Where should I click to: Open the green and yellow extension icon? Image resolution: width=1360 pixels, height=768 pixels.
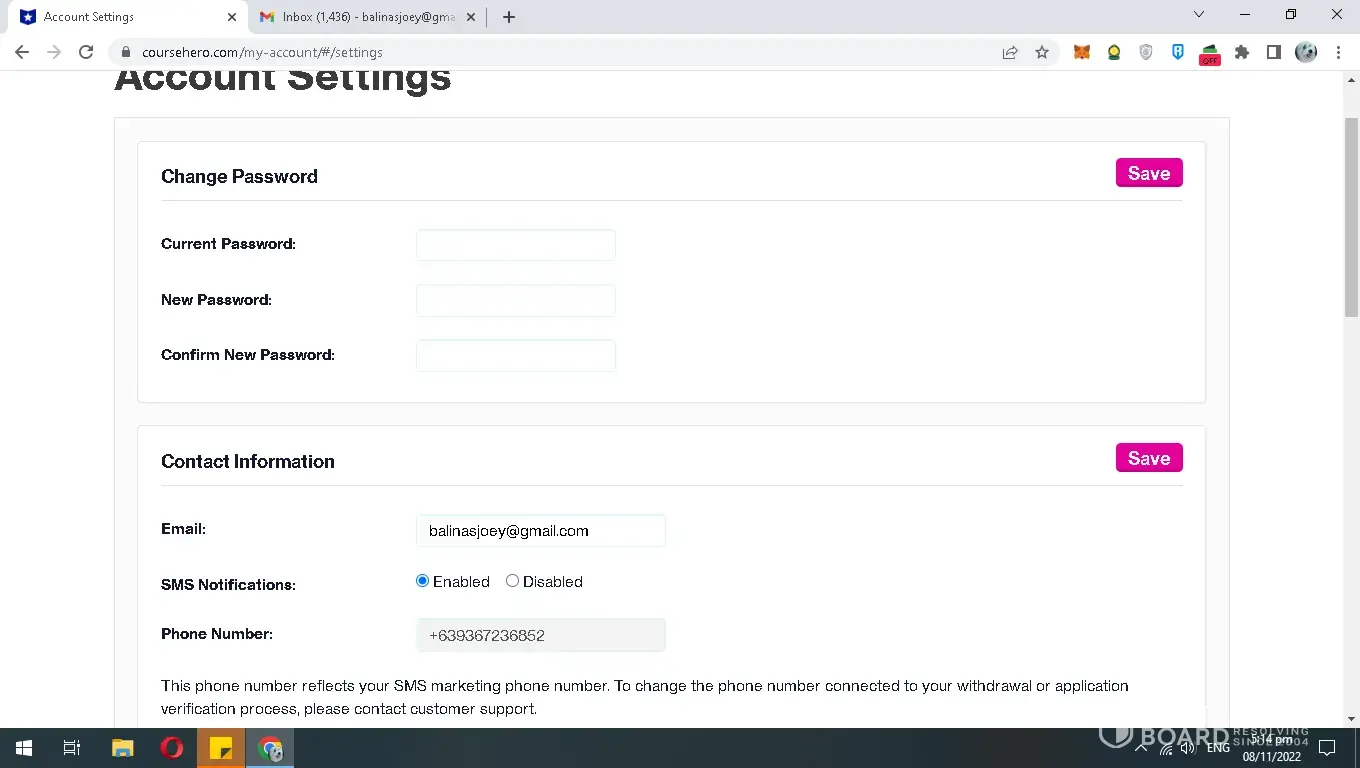[x=1114, y=52]
